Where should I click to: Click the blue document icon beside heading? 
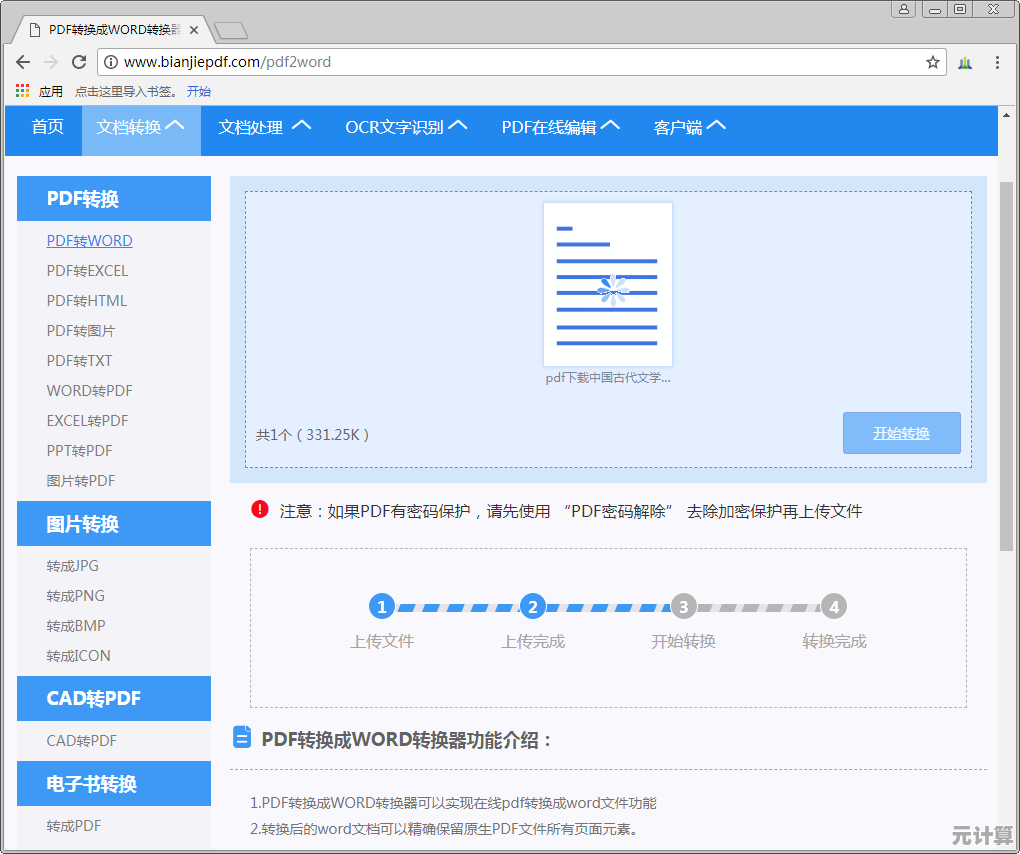coord(241,738)
